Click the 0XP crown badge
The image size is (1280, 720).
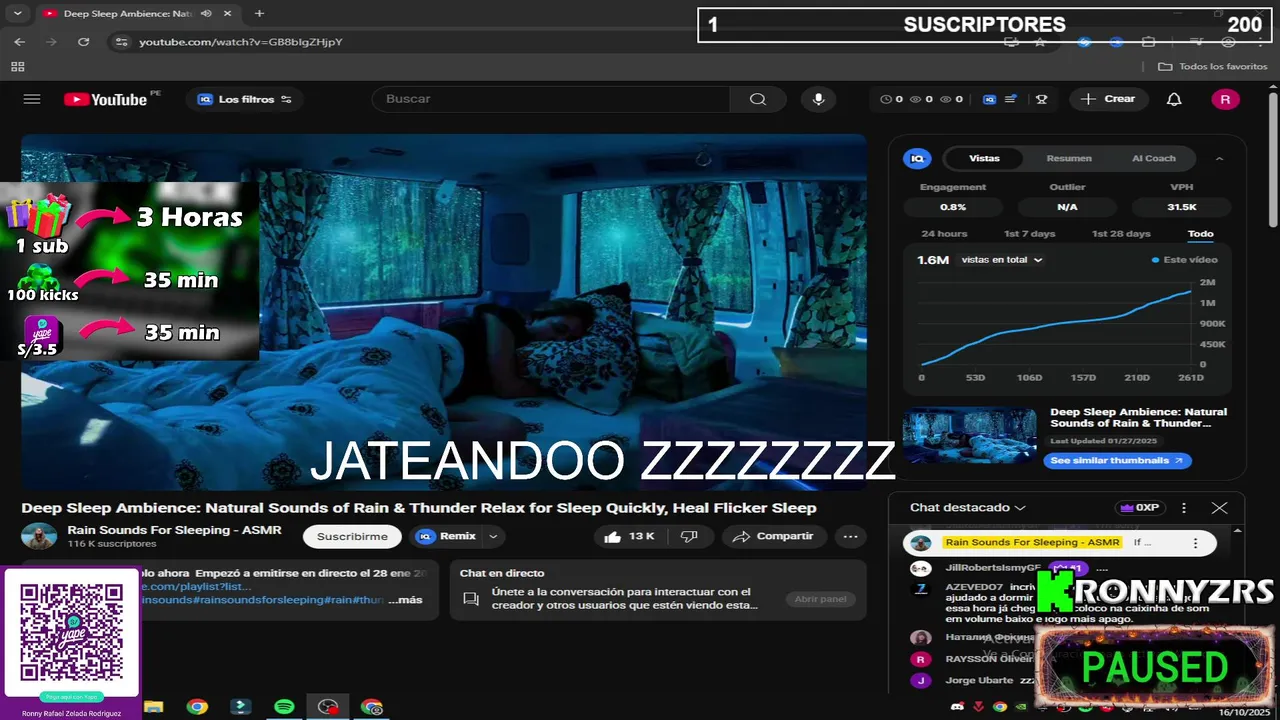coord(1140,508)
